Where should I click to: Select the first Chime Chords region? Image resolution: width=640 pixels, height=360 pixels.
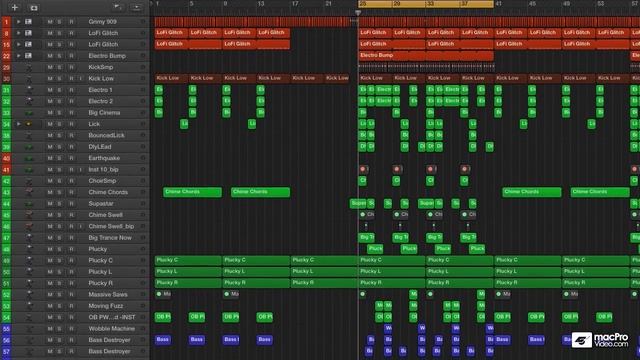(192, 192)
